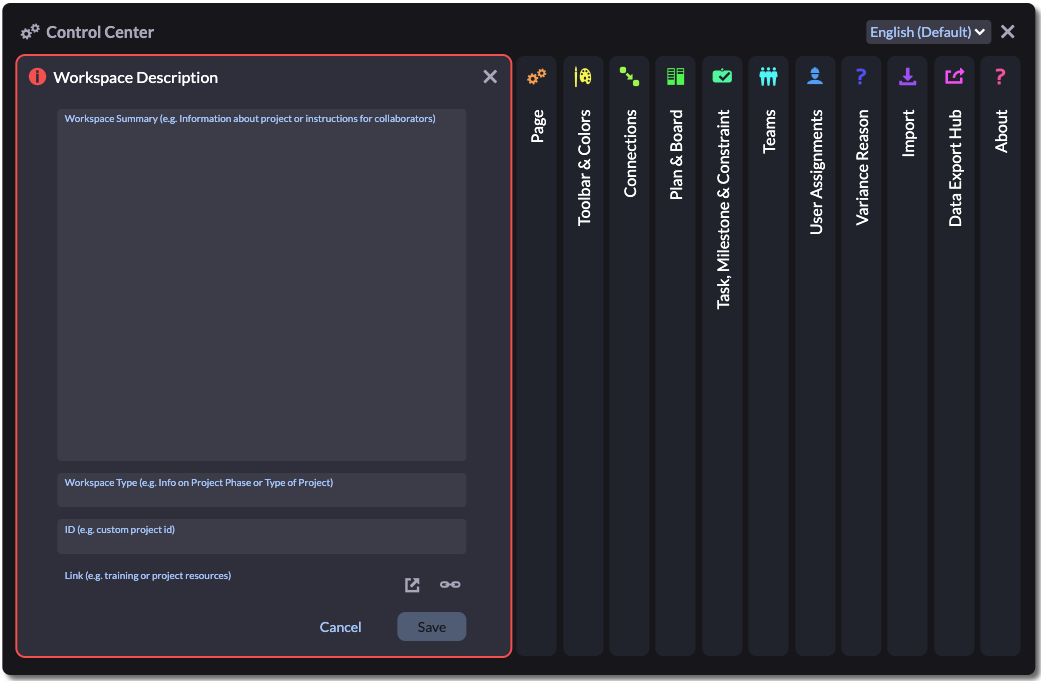Click the Control Center gears icon
This screenshot has height=681, width=1041.
pyautogui.click(x=30, y=31)
